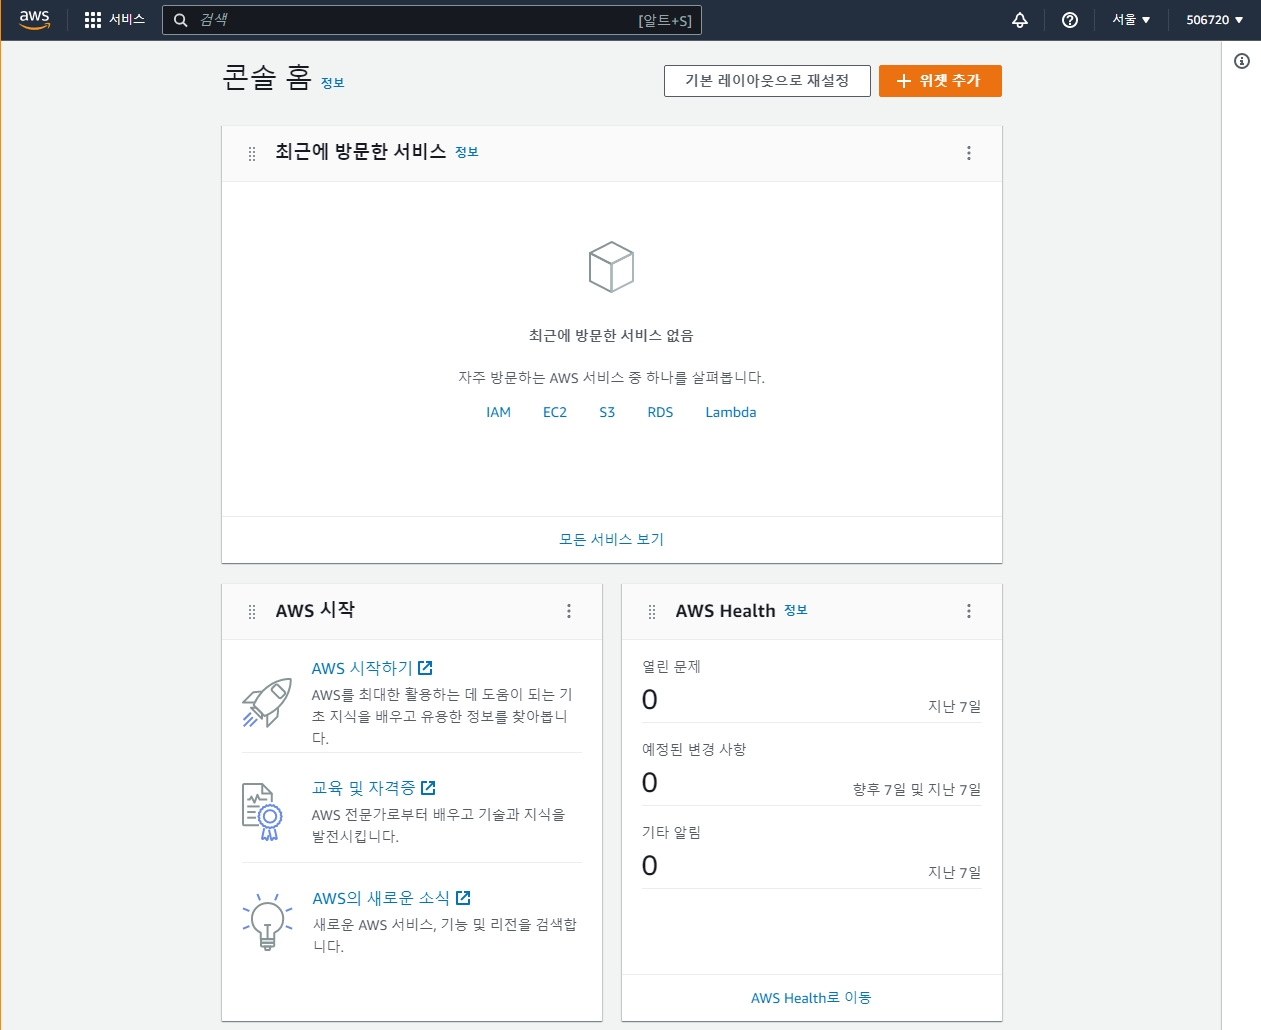Grab the drag handle of 최근에 방문한 서비스

(x=252, y=153)
